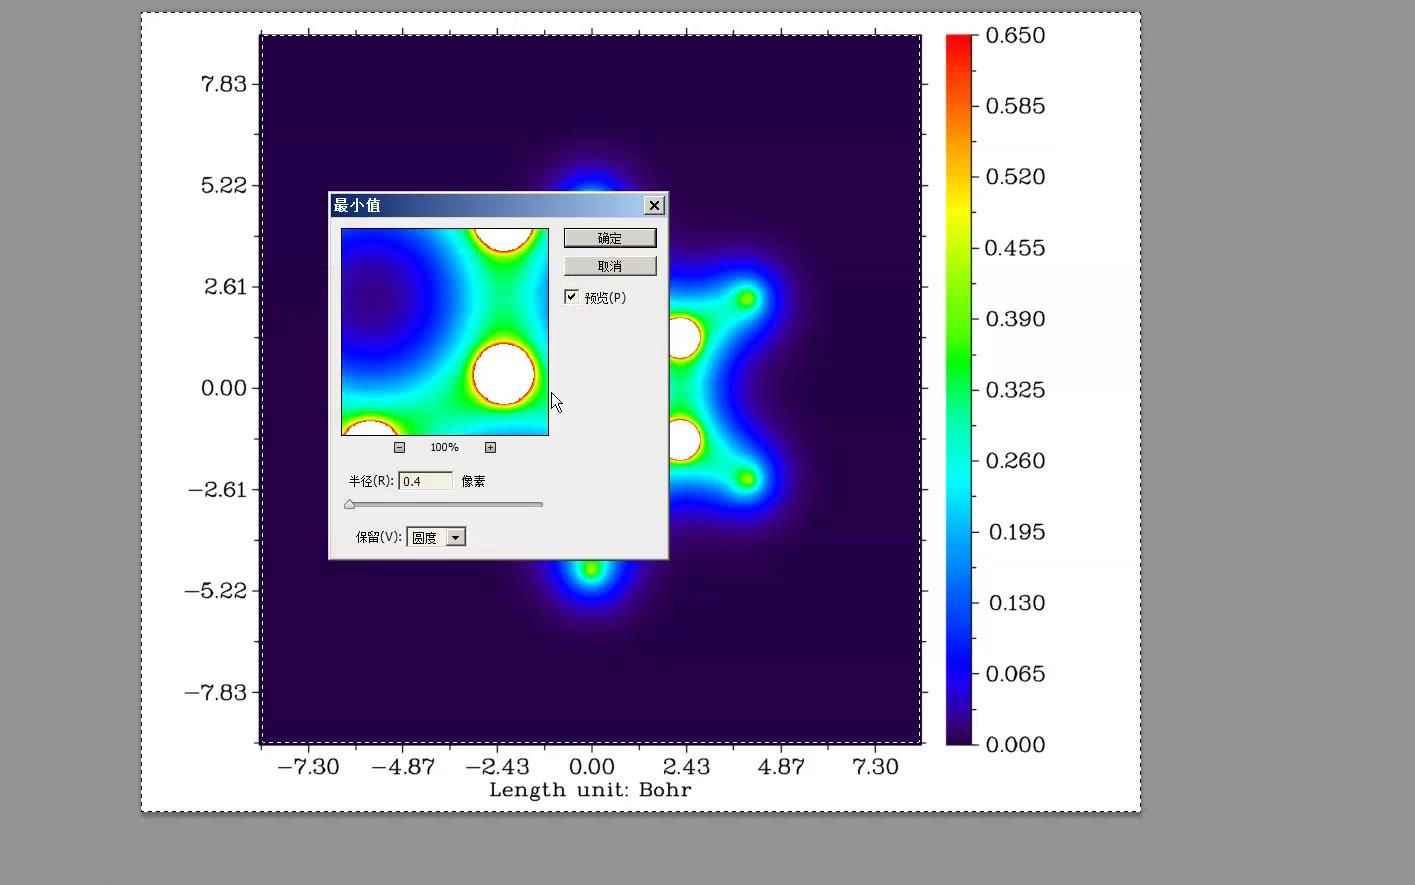Click the 0.520 colorbar value

(x=1015, y=177)
